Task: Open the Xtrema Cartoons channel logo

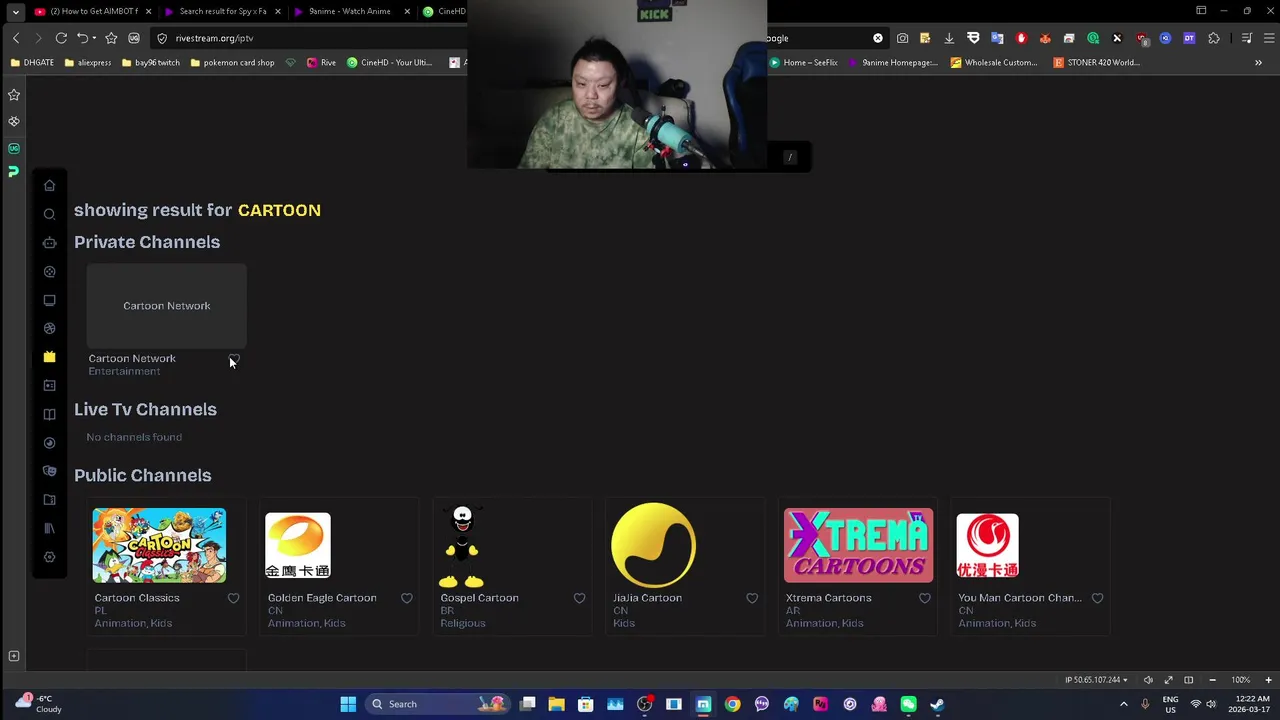Action: pos(858,545)
